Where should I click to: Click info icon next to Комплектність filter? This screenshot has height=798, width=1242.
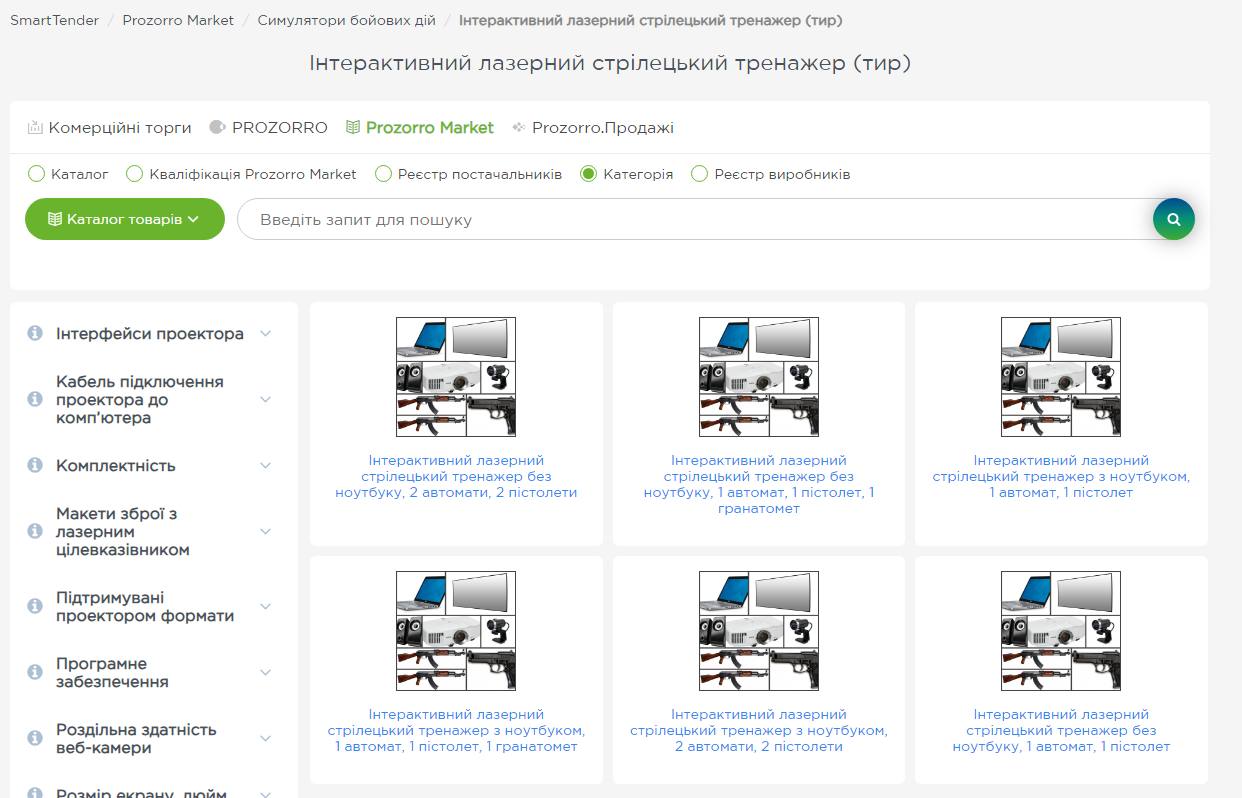pyautogui.click(x=35, y=465)
